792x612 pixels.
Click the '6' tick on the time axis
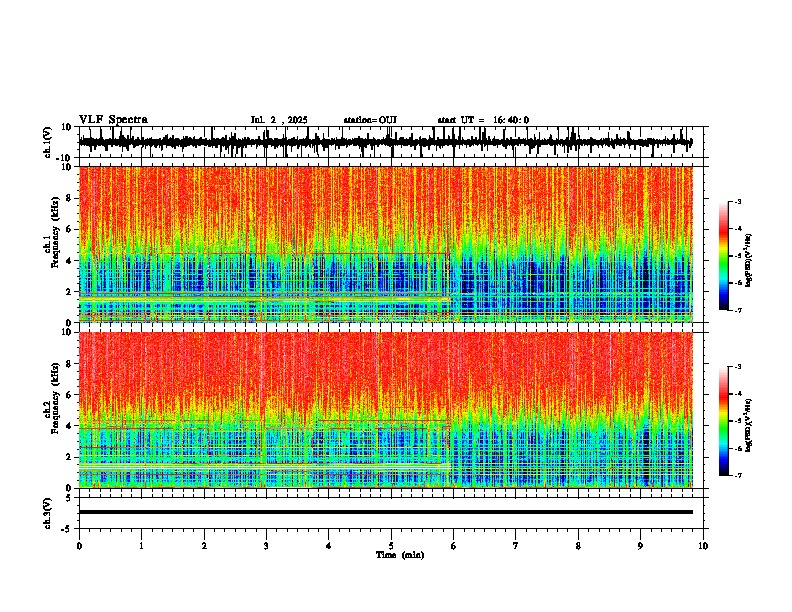click(453, 546)
